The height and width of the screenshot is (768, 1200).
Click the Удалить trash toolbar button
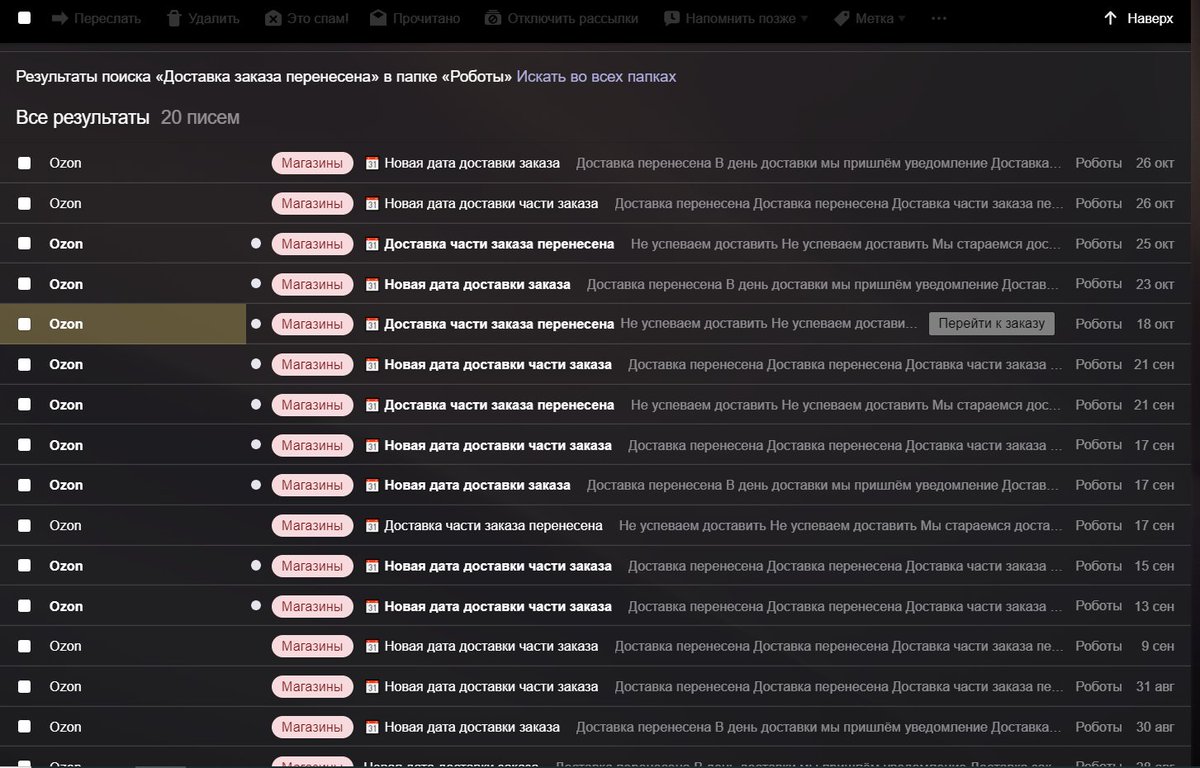tap(203, 18)
